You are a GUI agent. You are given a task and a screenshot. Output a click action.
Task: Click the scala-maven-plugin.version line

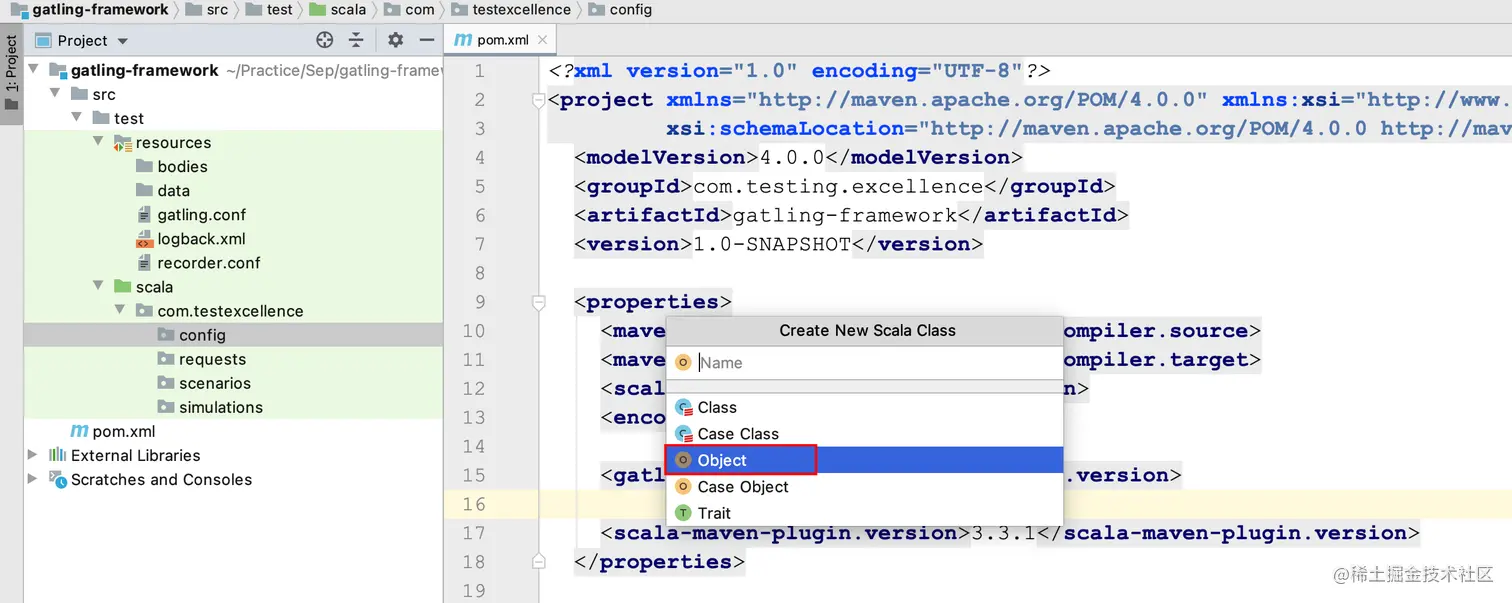pos(1010,533)
